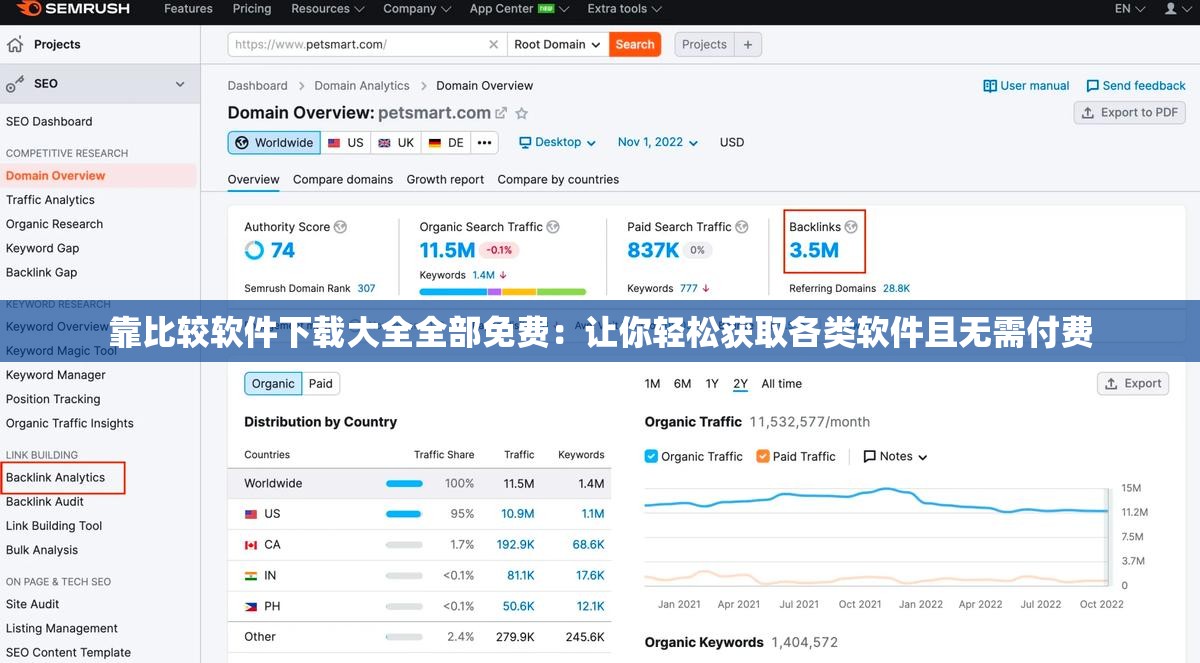Switch to Overview tab
Screen dimensions: 1200x663
(x=253, y=180)
